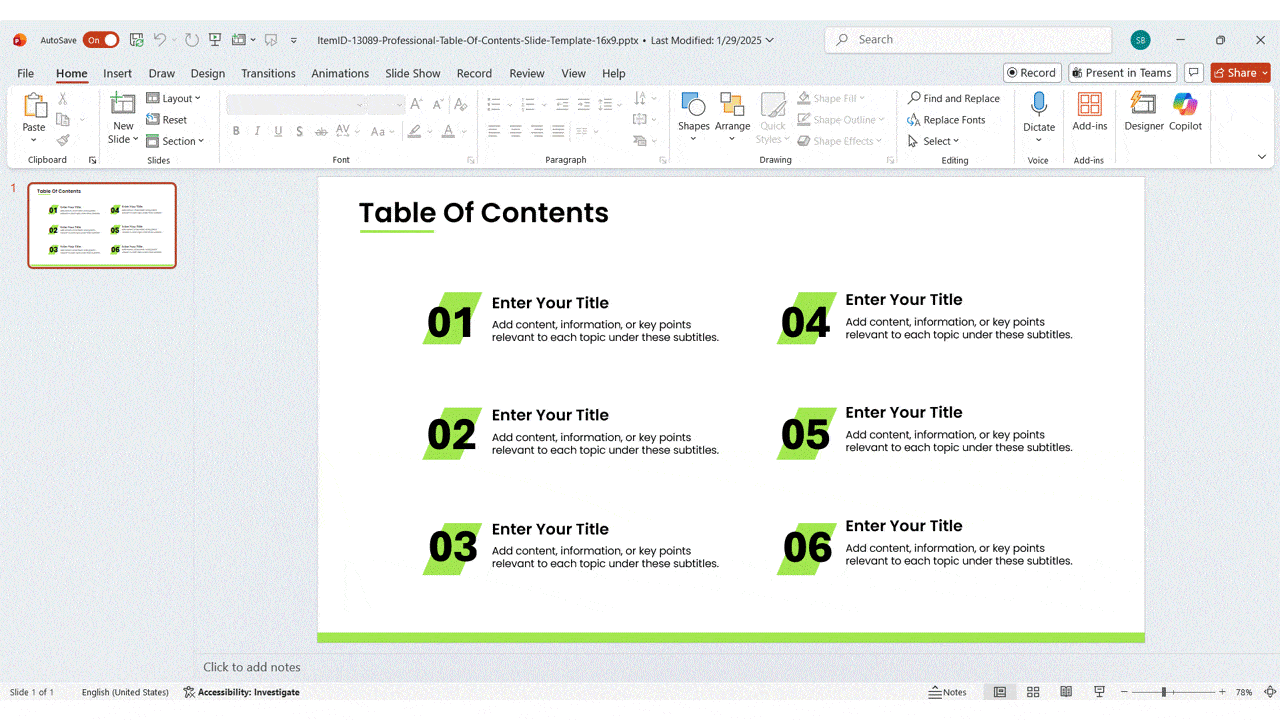Toggle bold formatting

[x=236, y=131]
